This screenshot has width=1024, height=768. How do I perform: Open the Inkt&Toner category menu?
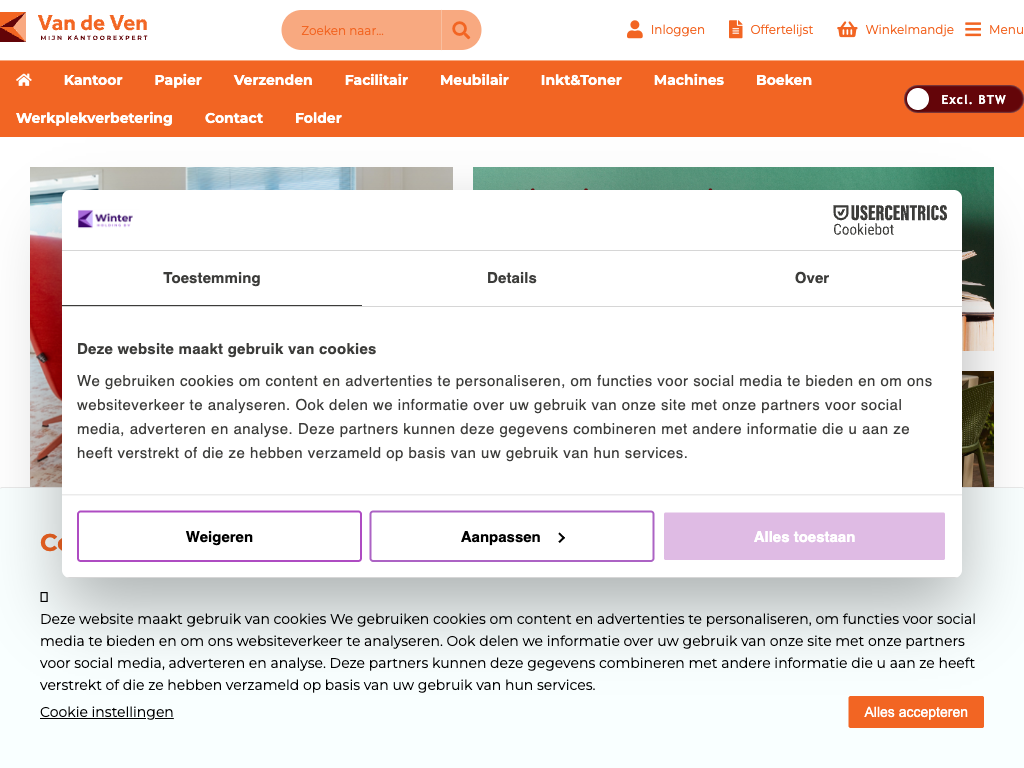click(x=581, y=80)
